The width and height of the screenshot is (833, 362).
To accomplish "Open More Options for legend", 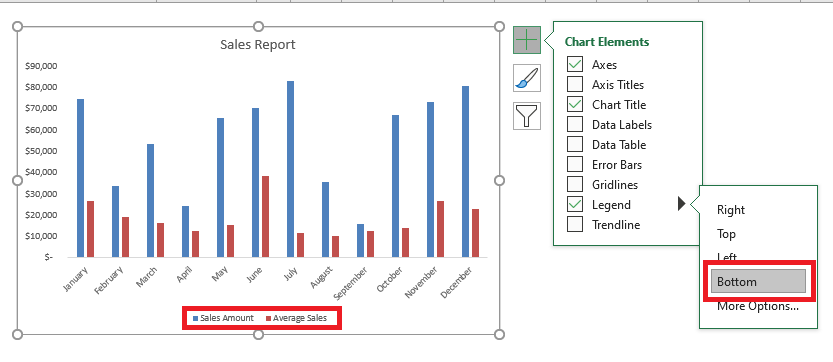I will point(758,307).
